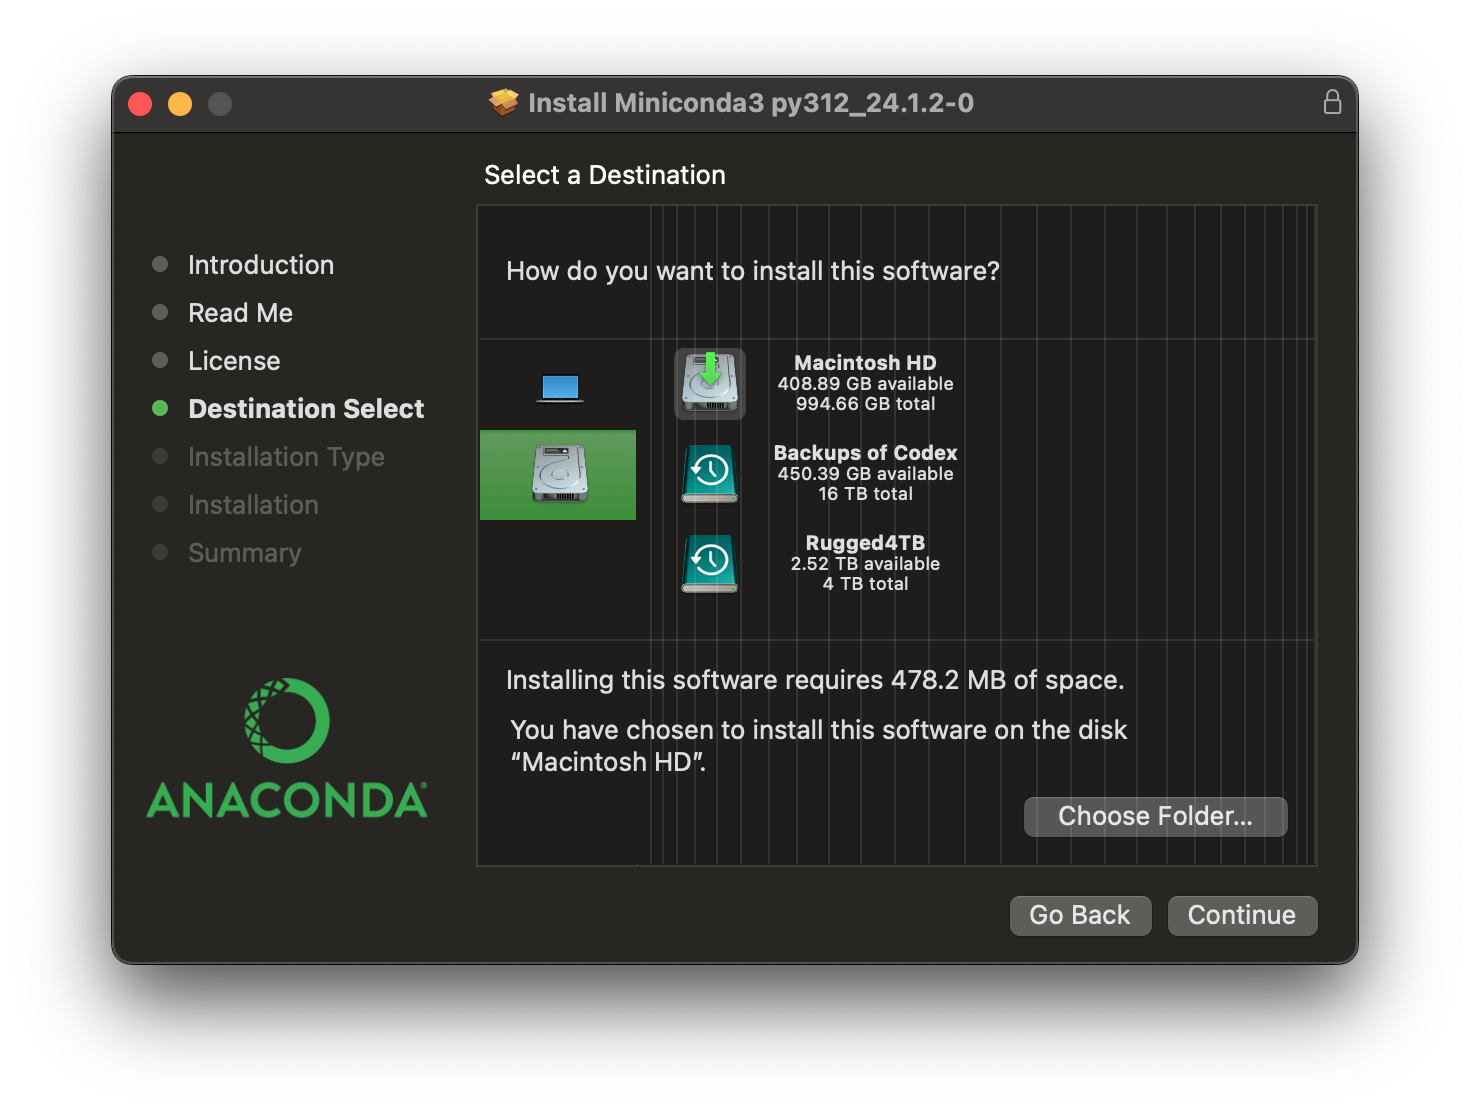The height and width of the screenshot is (1112, 1470).
Task: Close the installer with the red button
Action: click(x=140, y=104)
